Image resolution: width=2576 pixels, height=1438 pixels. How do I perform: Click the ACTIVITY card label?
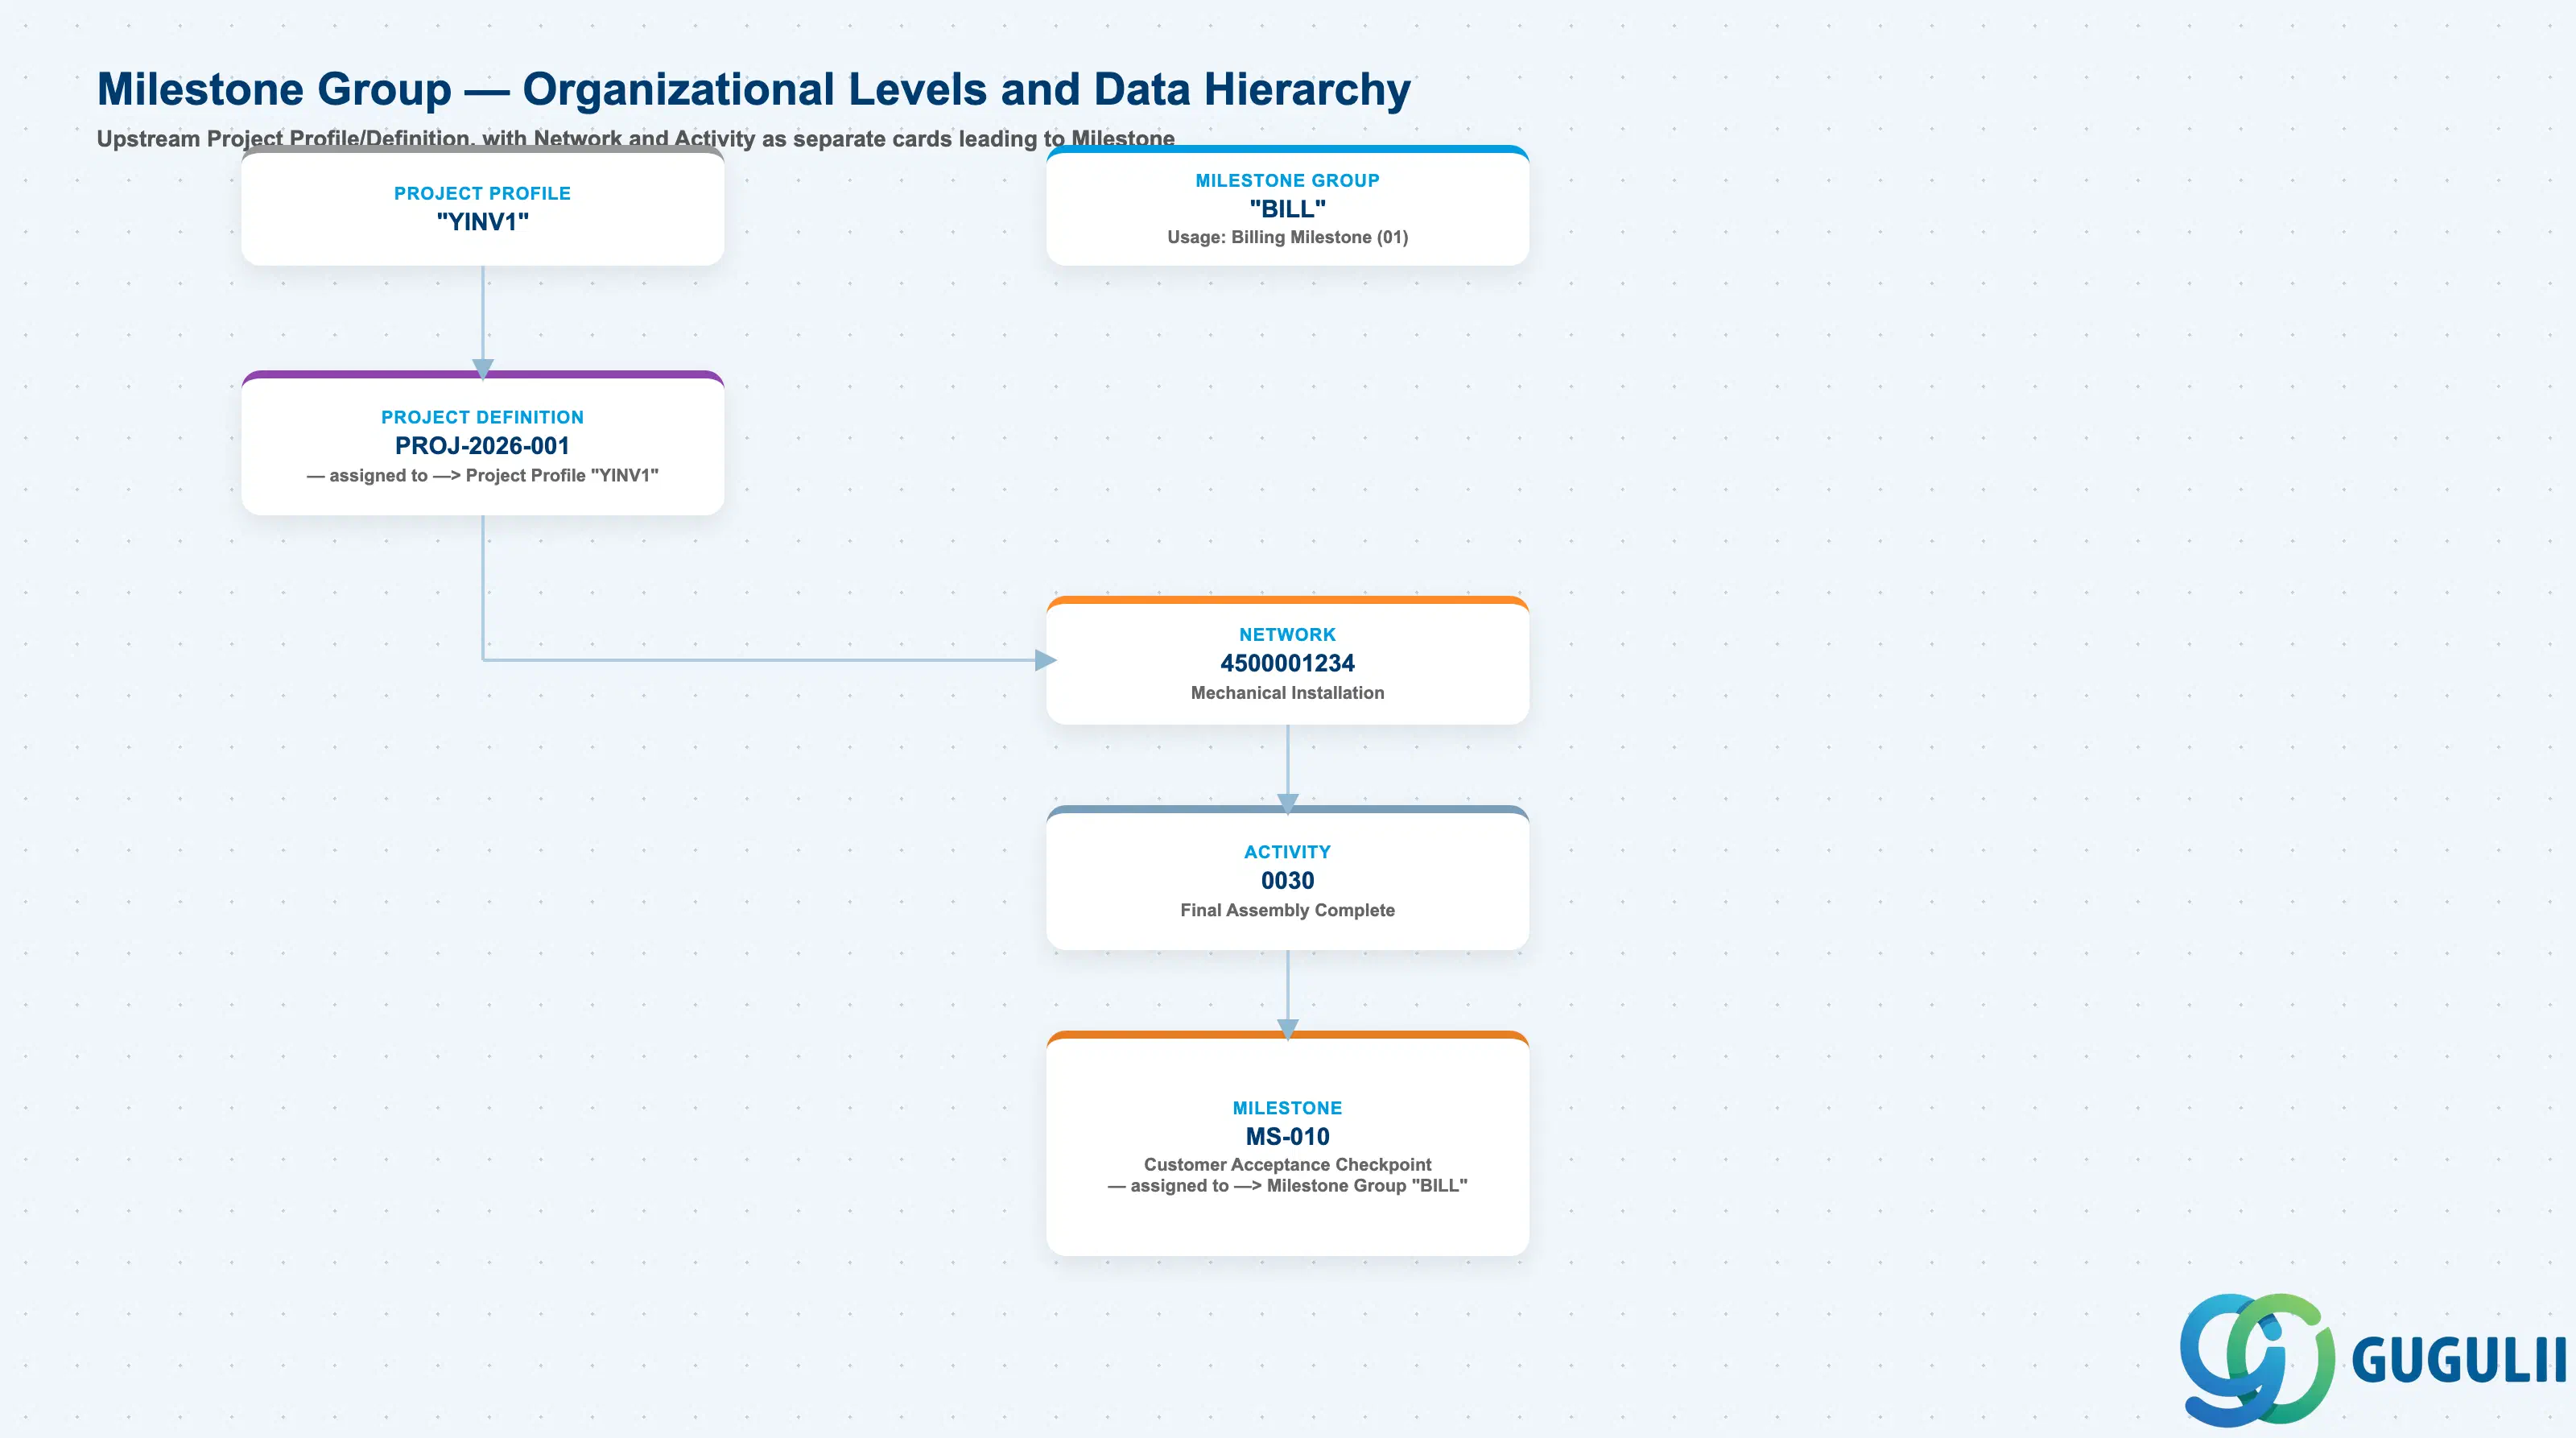[x=1287, y=853]
